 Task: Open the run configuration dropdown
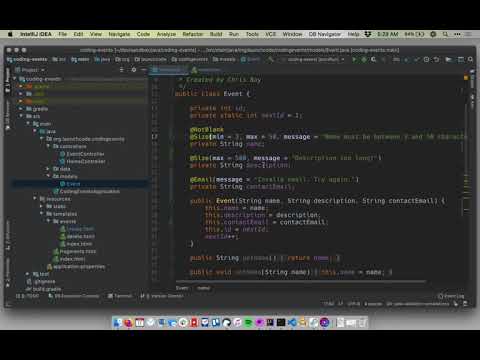point(313,60)
